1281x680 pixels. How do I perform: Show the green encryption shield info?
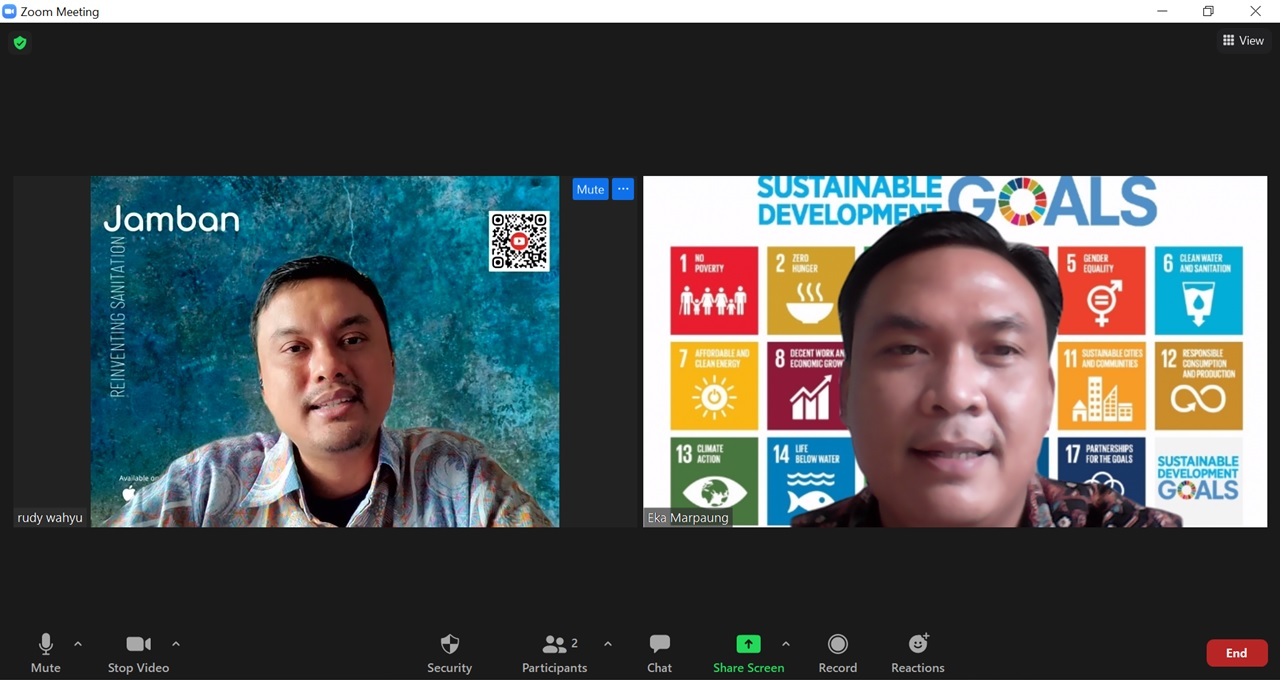(x=20, y=43)
